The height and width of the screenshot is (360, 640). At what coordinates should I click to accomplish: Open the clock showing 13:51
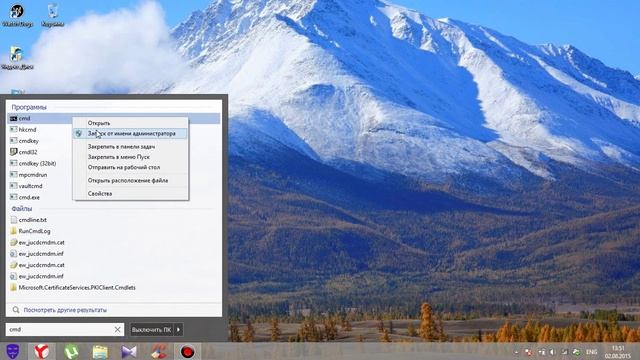coord(618,352)
